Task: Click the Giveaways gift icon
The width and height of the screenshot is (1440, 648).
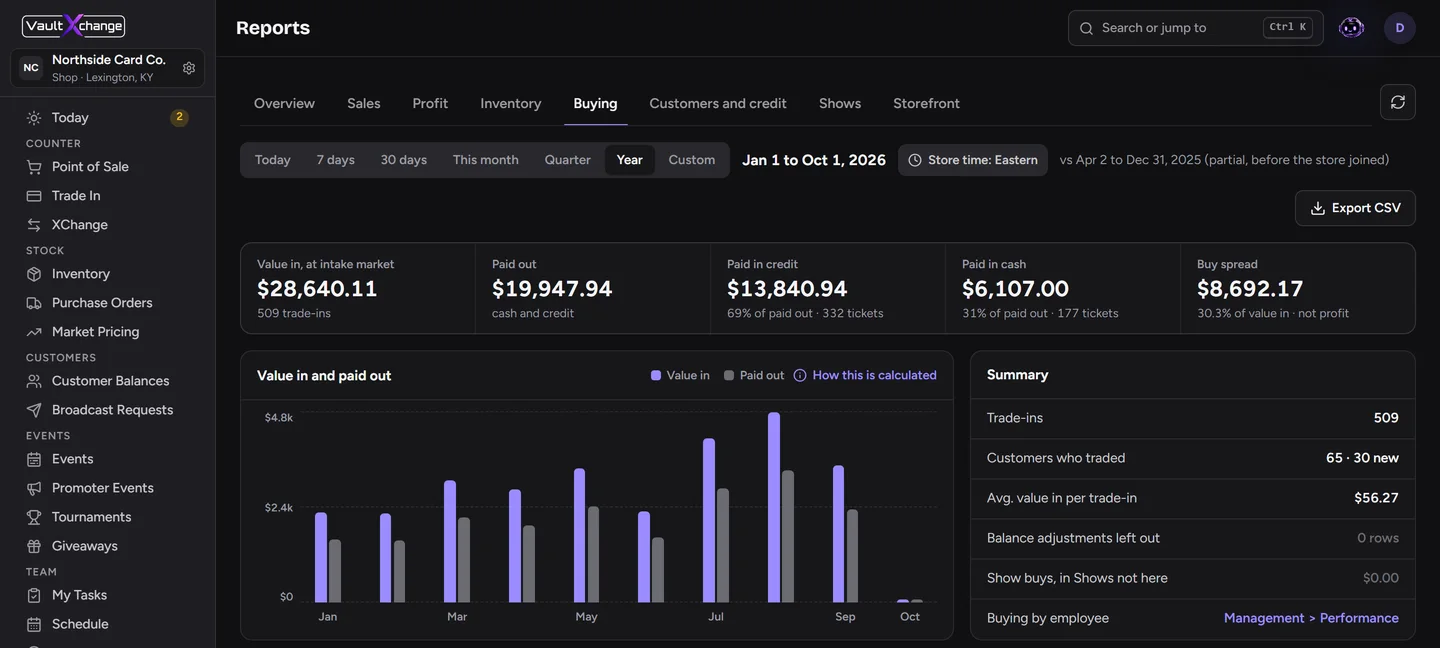Action: coord(34,546)
